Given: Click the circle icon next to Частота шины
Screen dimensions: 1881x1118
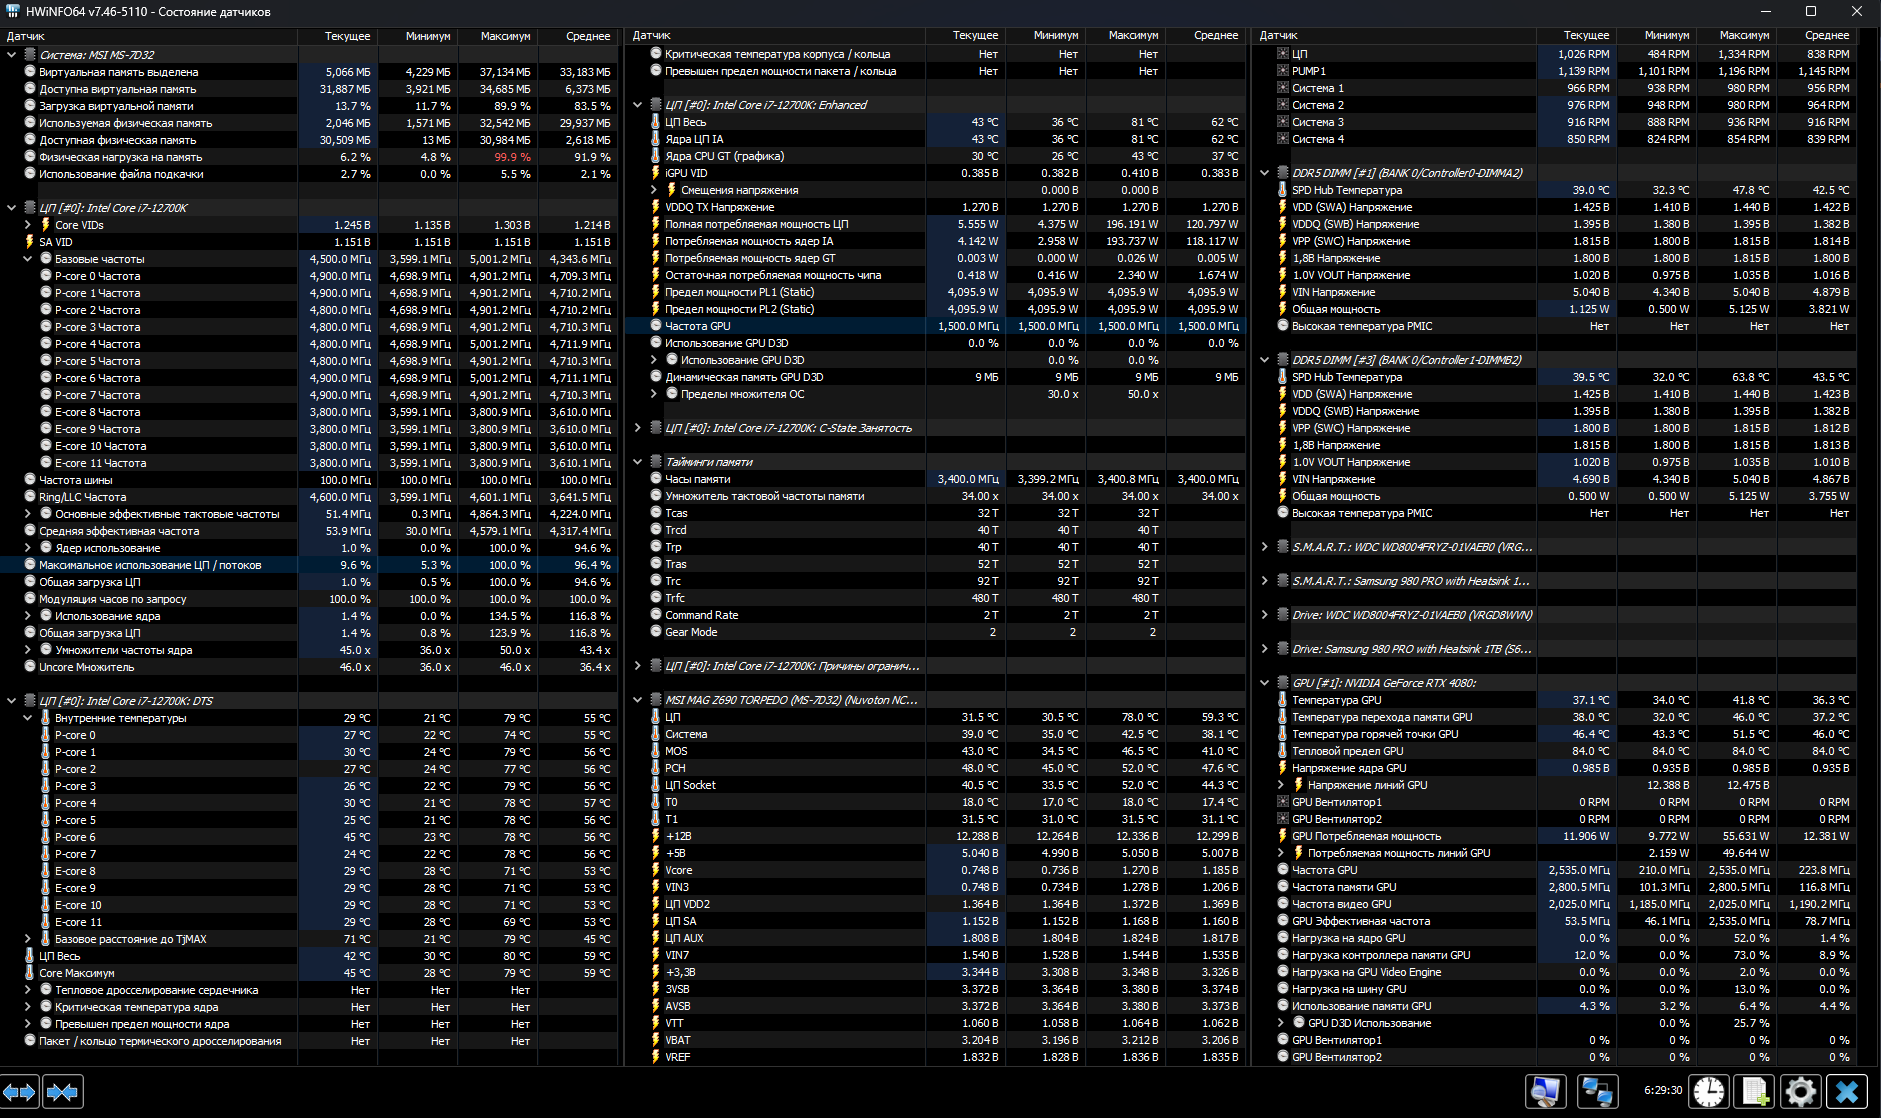Looking at the screenshot, I should [x=30, y=480].
